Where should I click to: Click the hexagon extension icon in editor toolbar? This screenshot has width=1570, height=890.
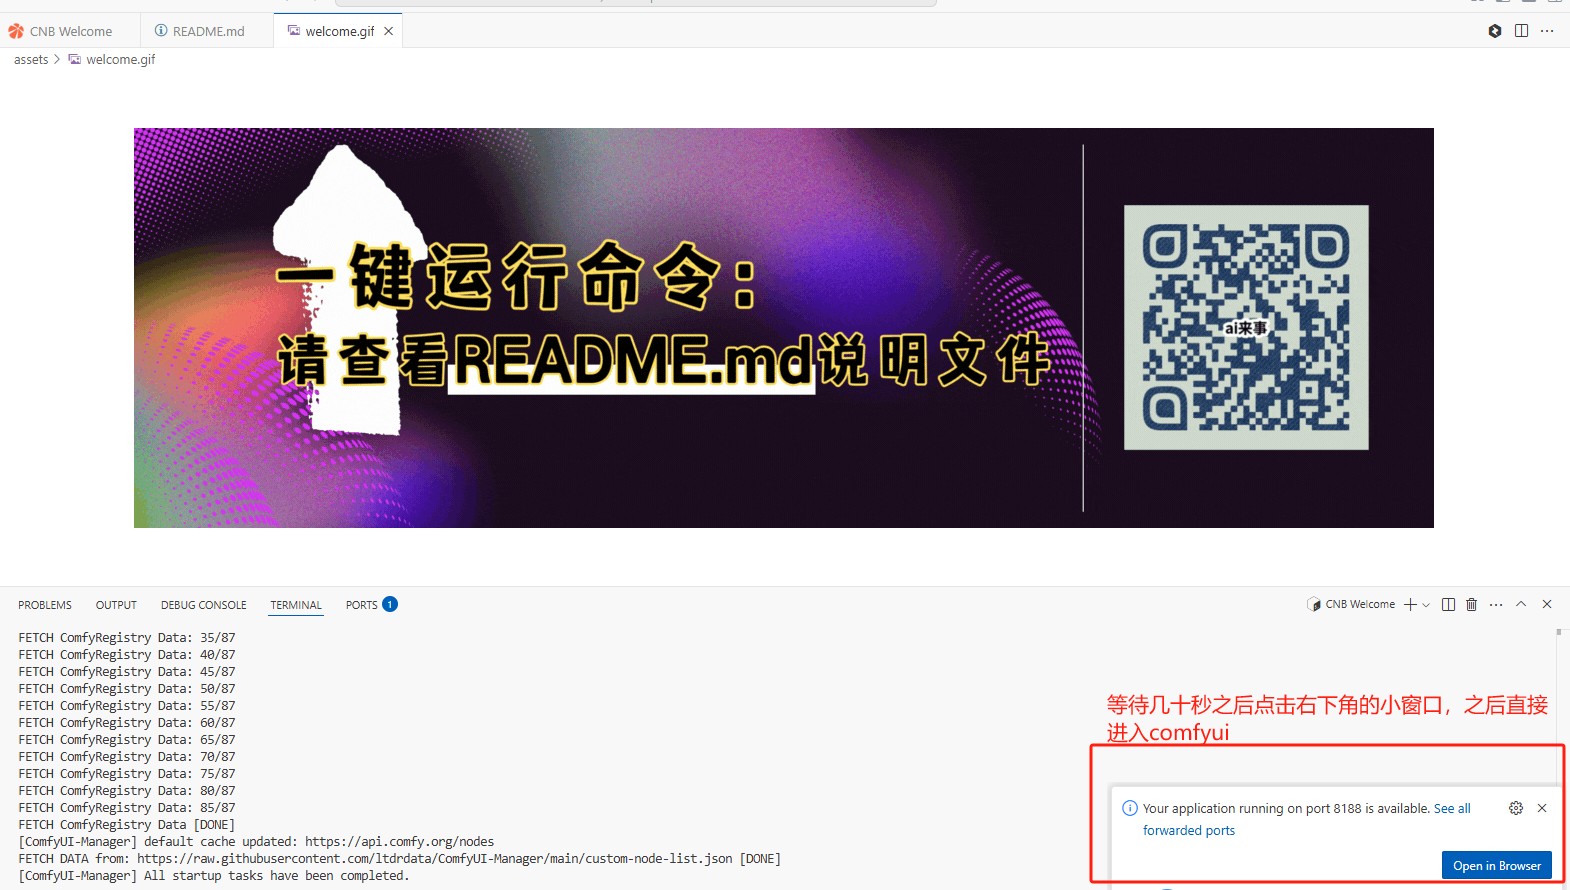(1495, 31)
